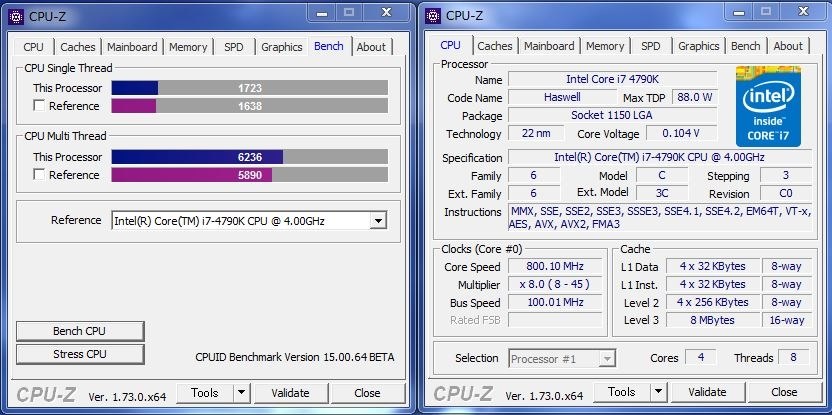Open the Caches tab in the right CPU window

tap(495, 46)
